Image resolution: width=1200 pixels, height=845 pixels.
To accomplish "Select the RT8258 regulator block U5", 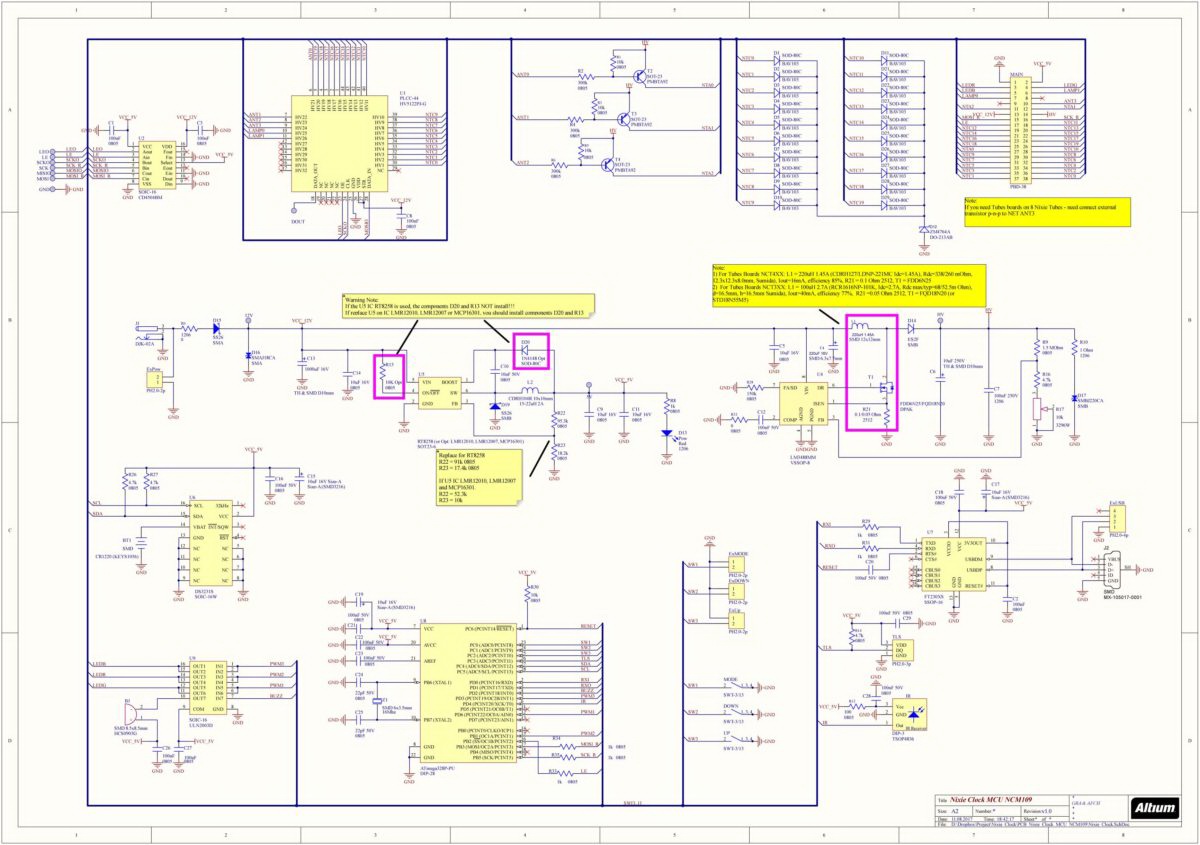I will (x=442, y=391).
